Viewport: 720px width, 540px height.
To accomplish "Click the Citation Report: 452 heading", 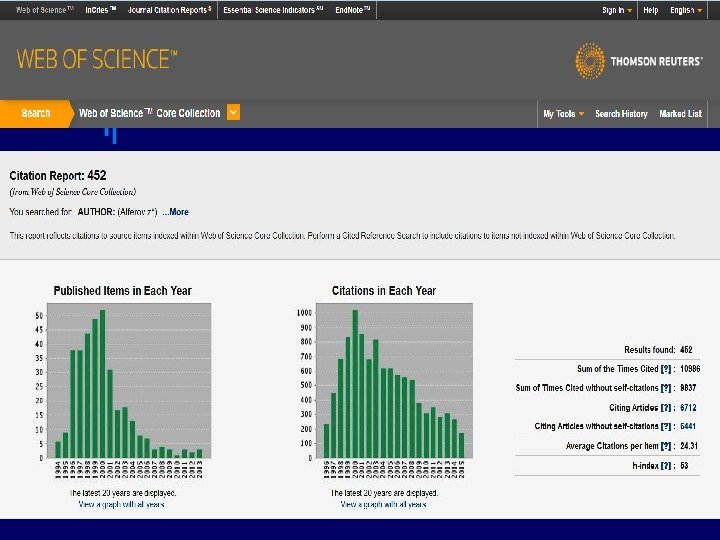I will coord(58,175).
